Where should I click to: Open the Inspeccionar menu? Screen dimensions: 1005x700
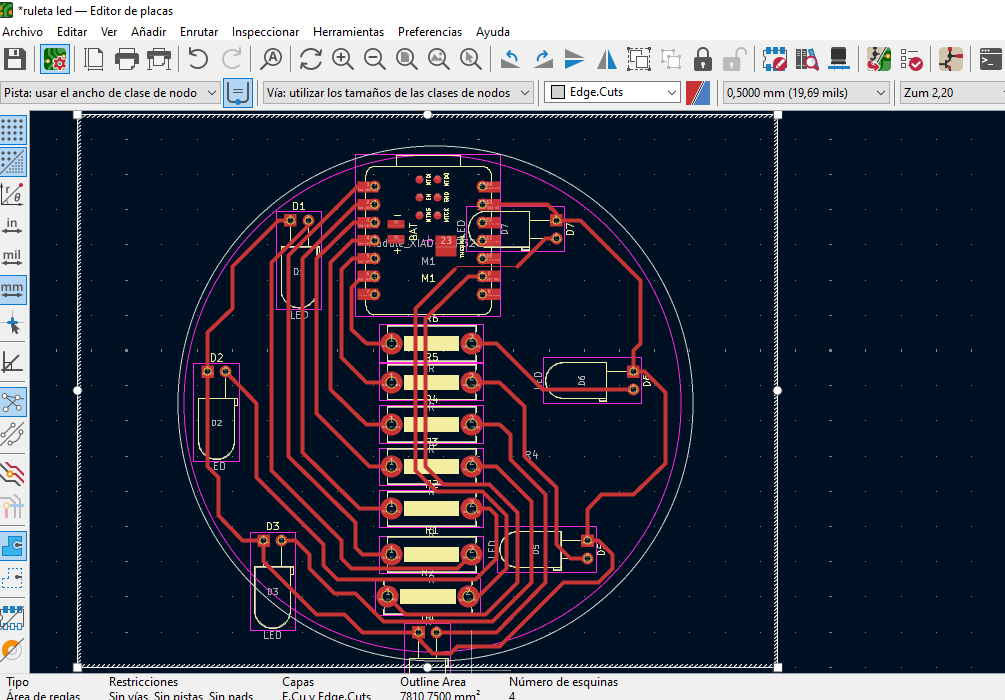(265, 31)
